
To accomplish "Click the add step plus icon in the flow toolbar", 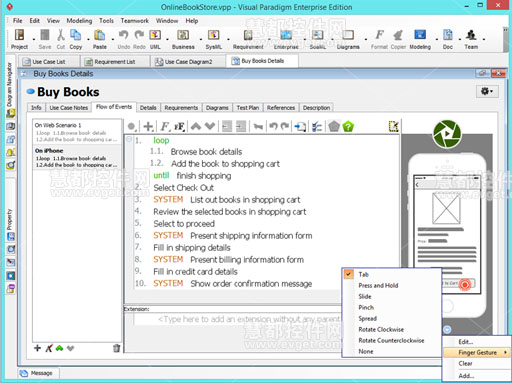I will click(x=148, y=126).
